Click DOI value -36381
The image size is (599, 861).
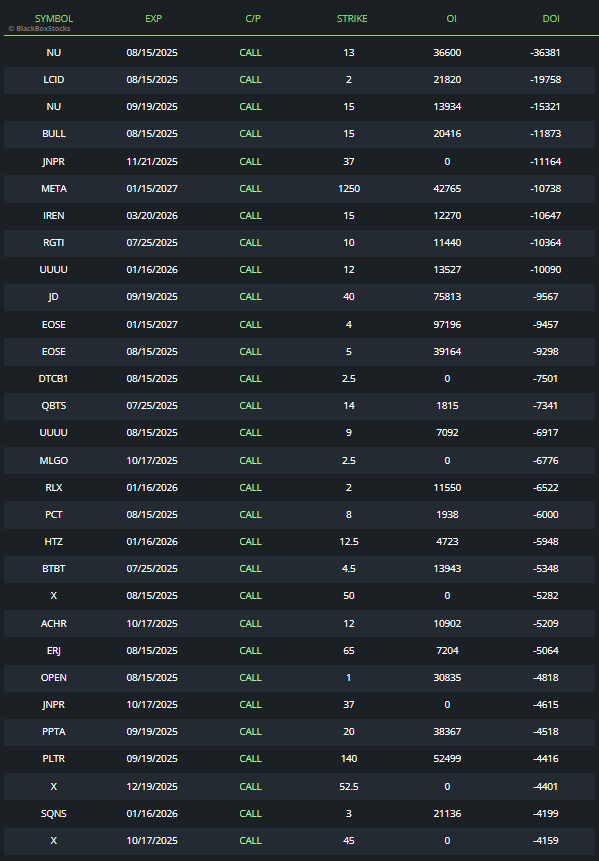pos(546,53)
